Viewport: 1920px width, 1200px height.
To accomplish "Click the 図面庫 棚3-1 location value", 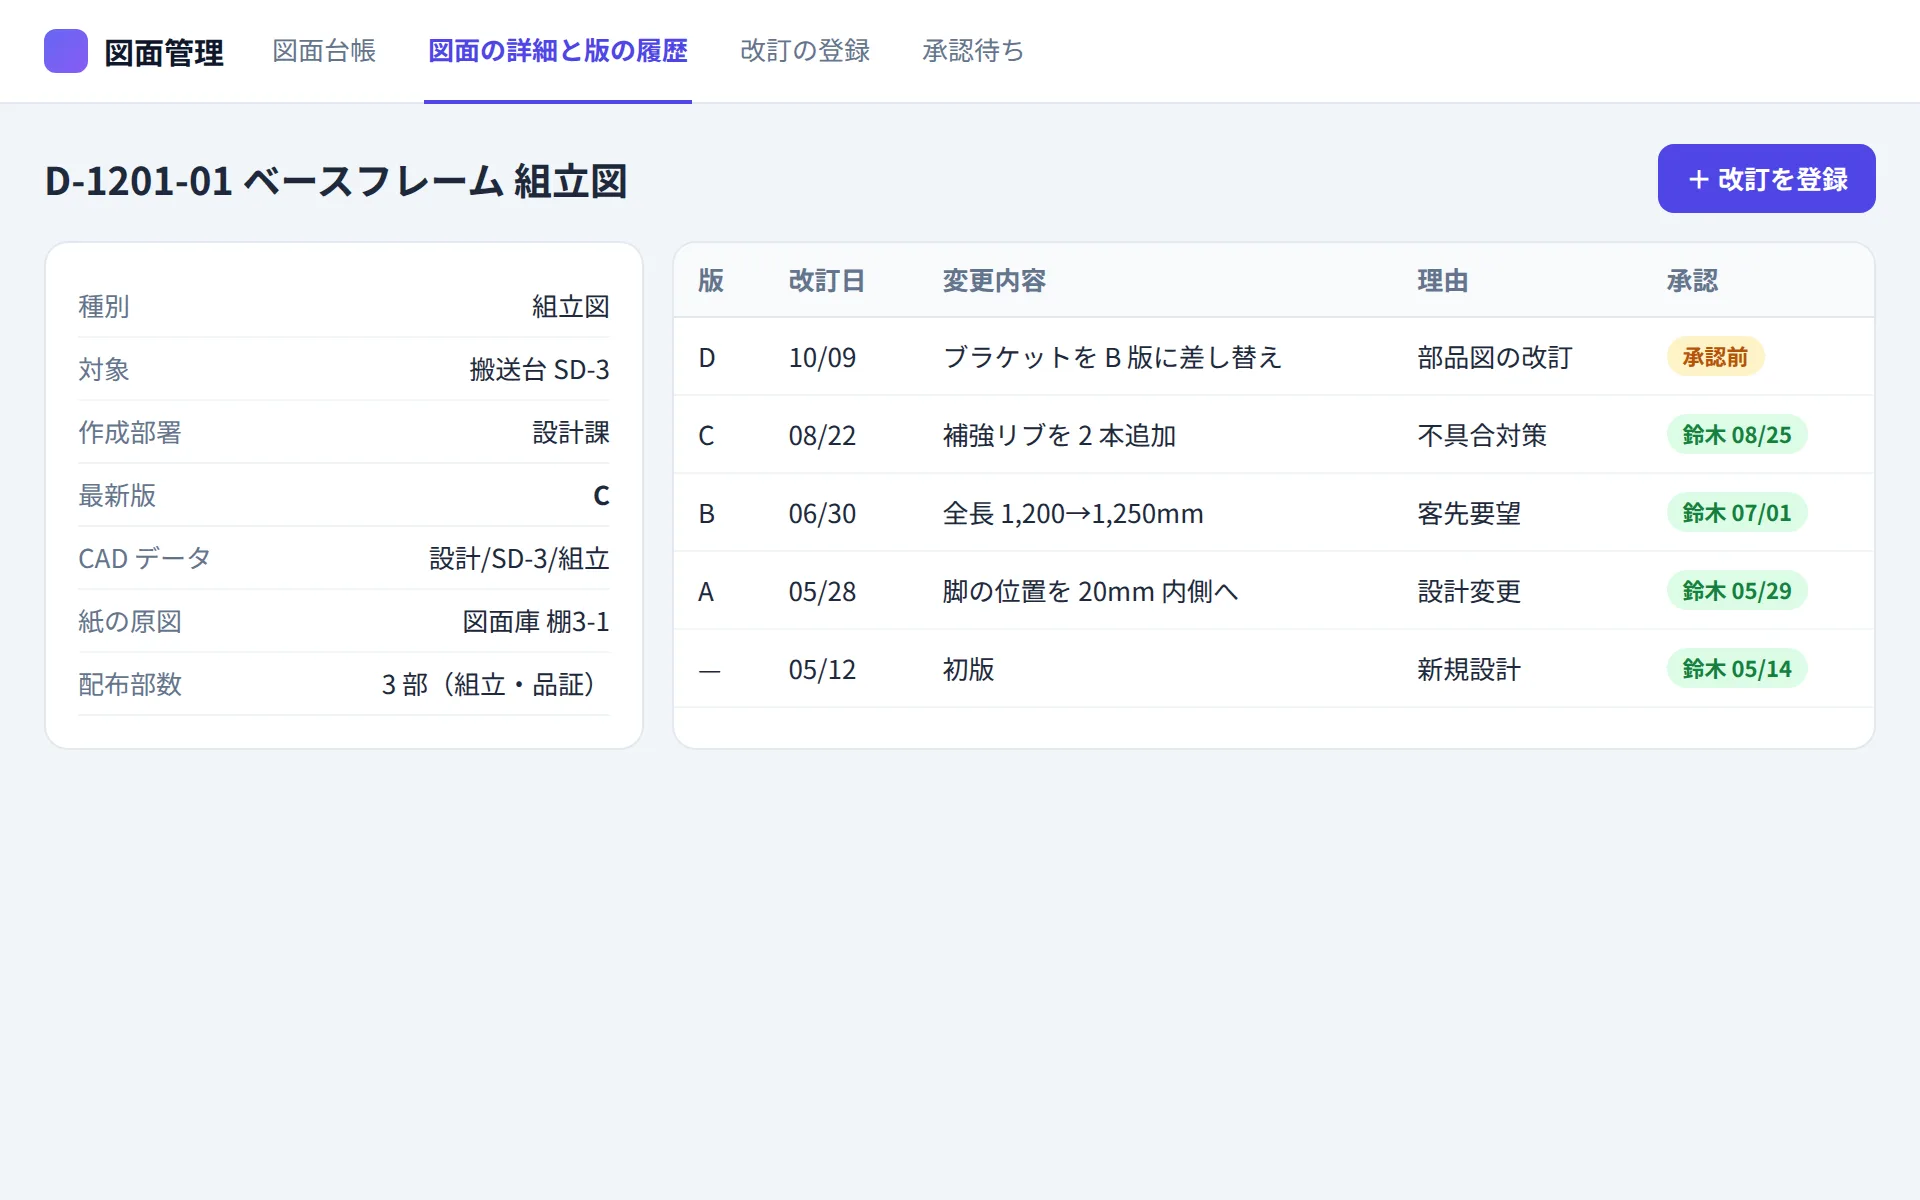I will pos(536,622).
